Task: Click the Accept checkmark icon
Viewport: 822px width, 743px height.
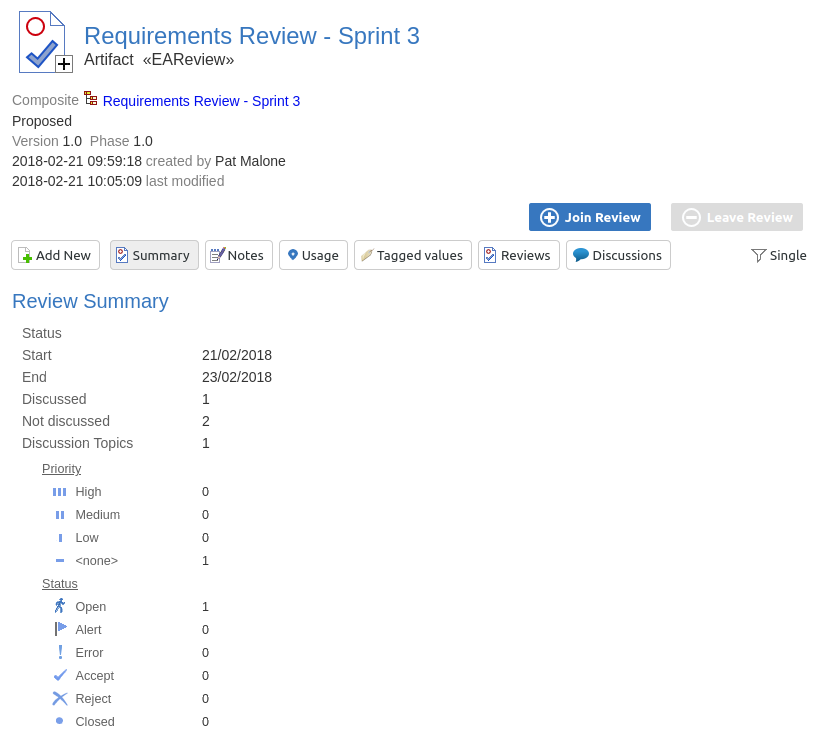Action: (60, 675)
